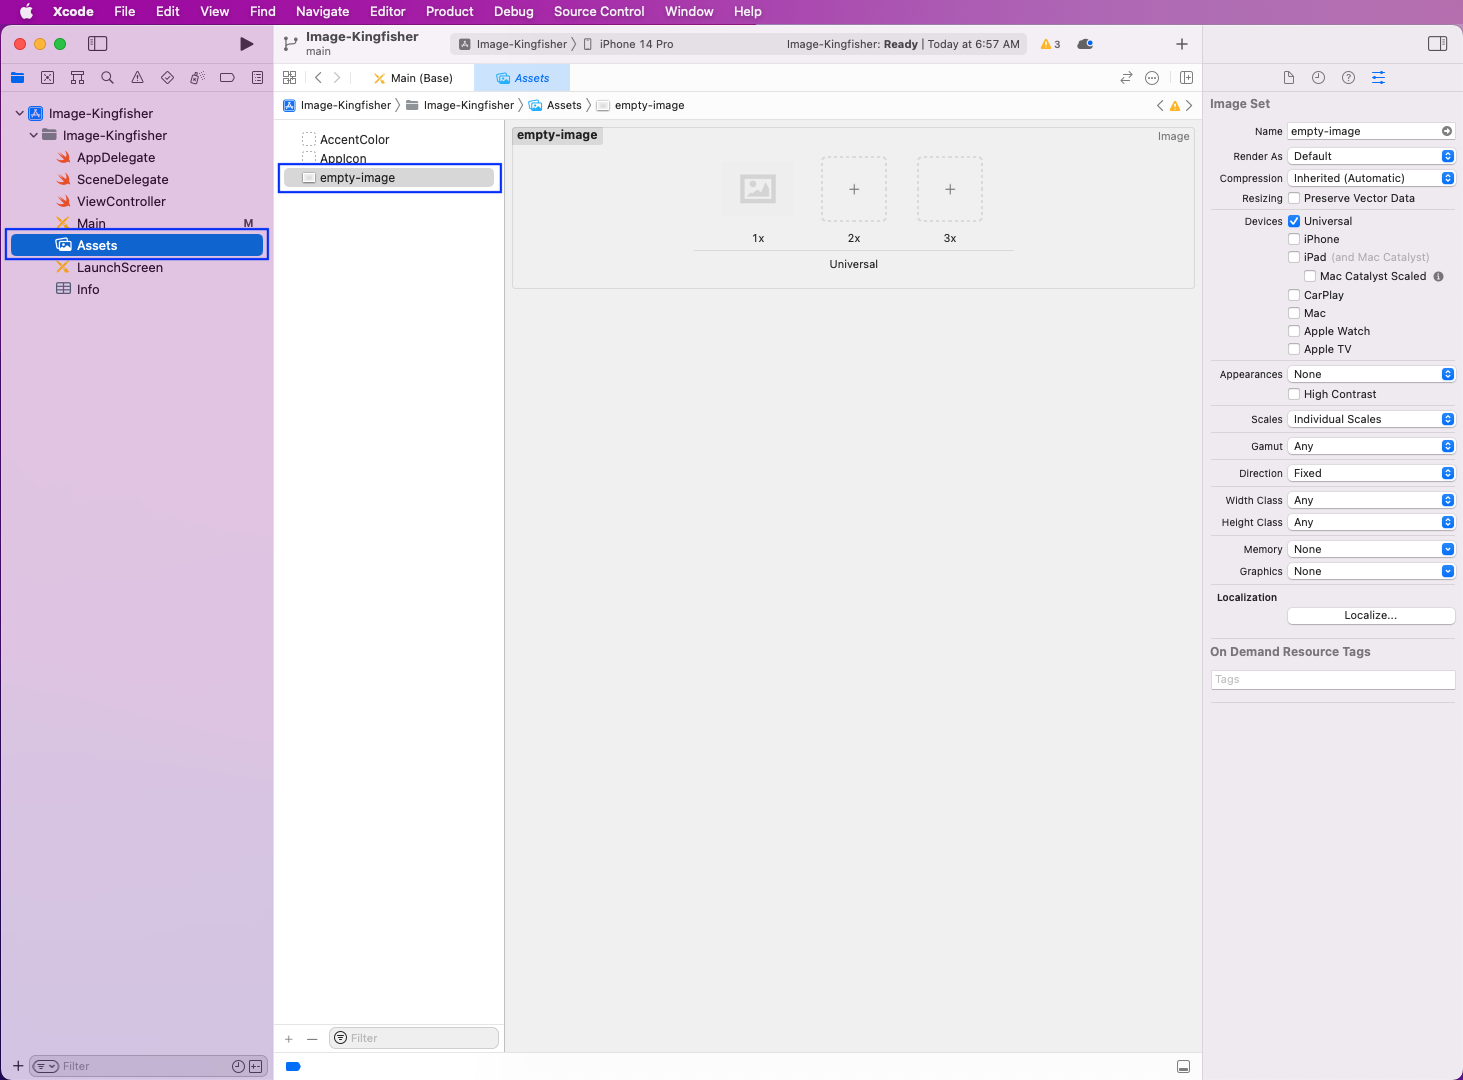Show the symbol navigator
The width and height of the screenshot is (1463, 1080).
(77, 78)
